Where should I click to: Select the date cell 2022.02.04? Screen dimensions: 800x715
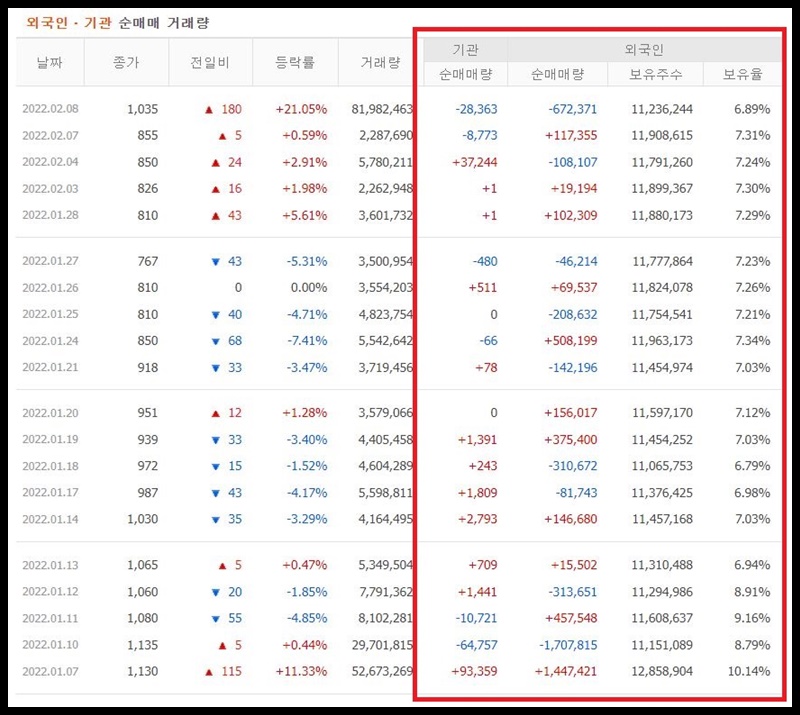tap(51, 162)
